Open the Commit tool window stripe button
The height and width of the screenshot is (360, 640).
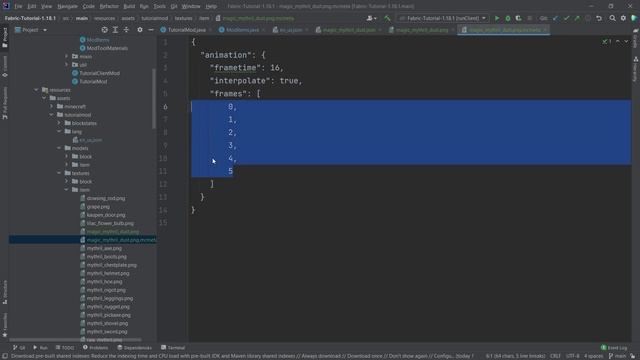pos(5,67)
